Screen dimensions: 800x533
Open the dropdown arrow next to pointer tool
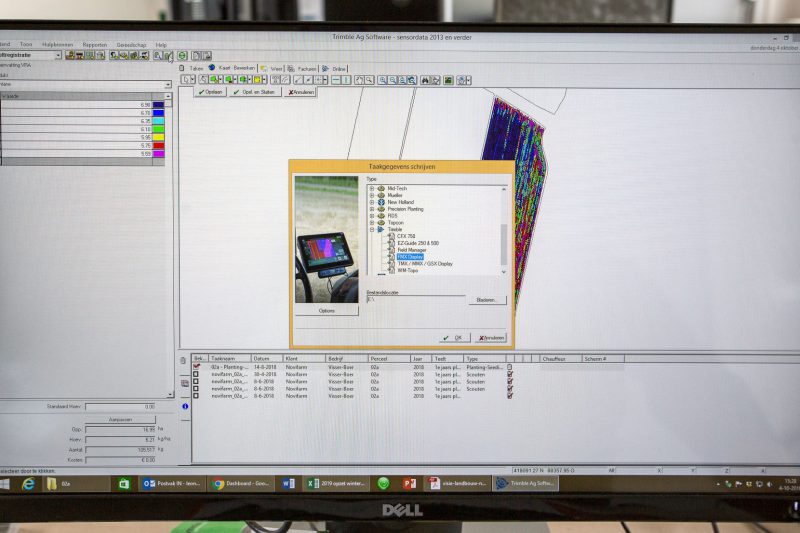(192, 80)
